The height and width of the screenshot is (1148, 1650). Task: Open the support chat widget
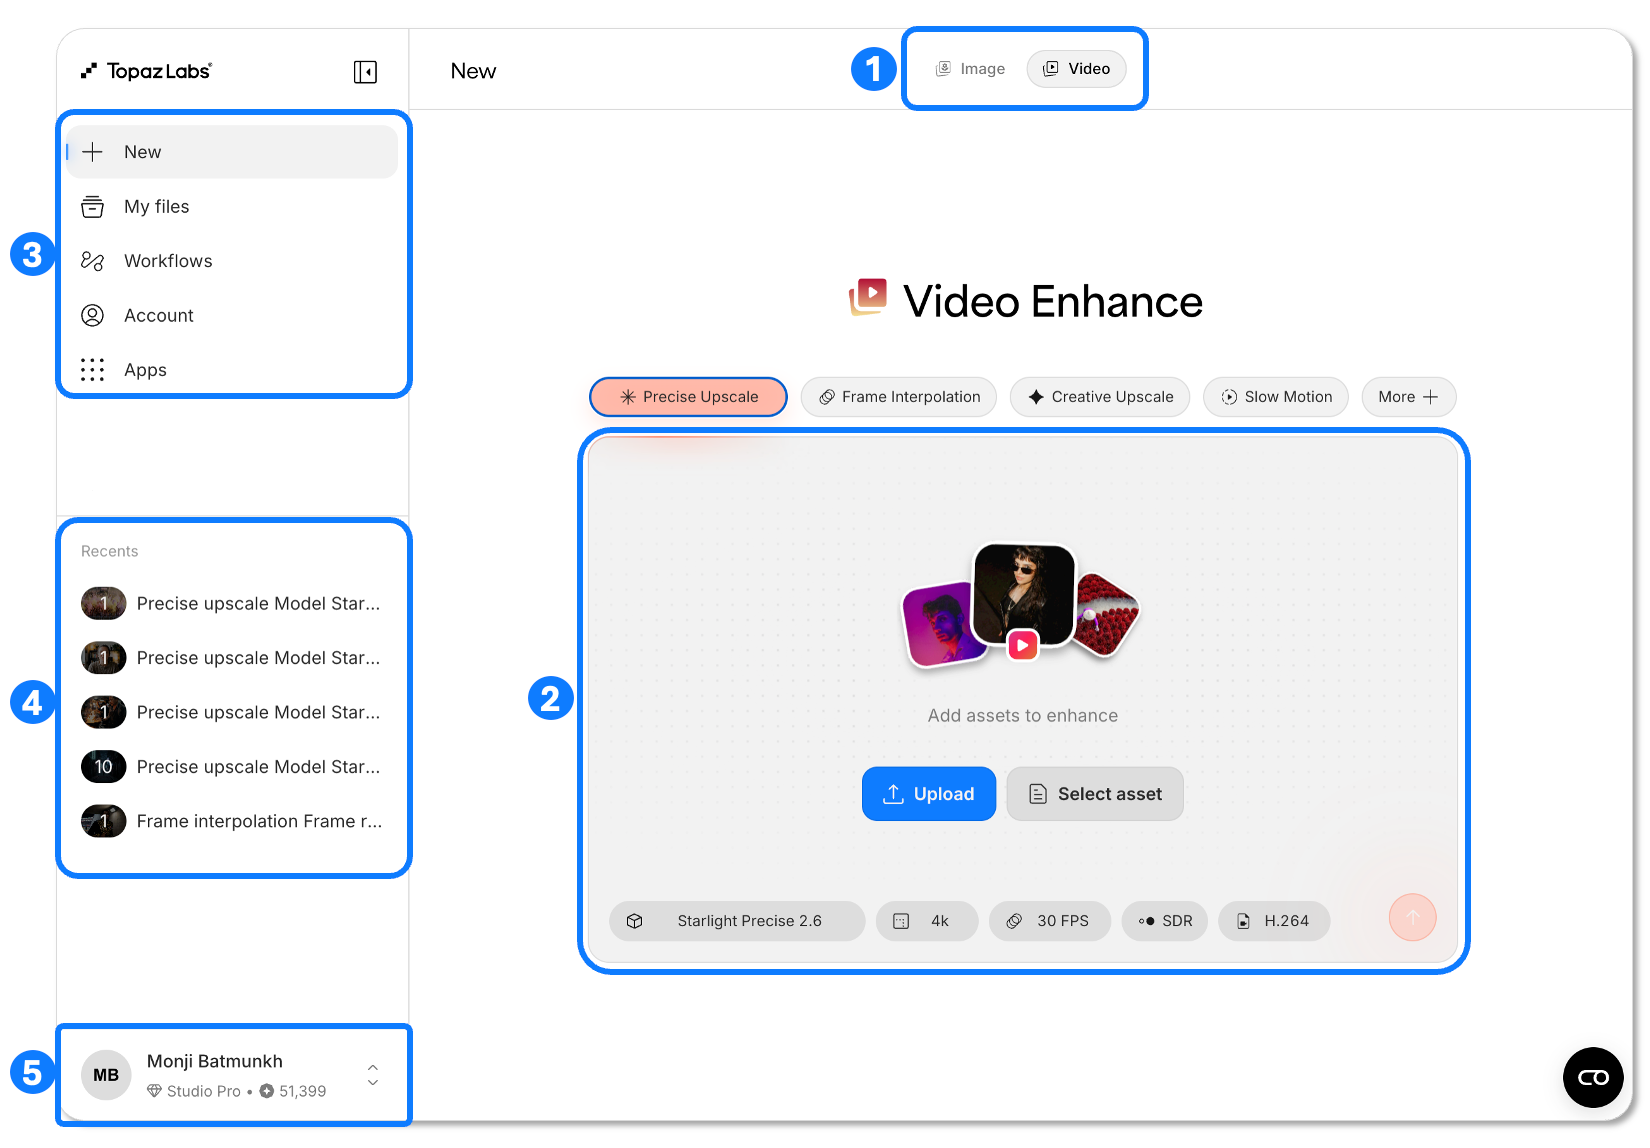pyautogui.click(x=1593, y=1077)
